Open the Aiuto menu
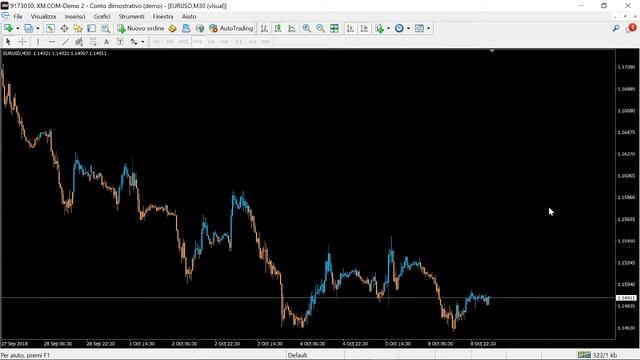Viewport: 640px width, 360px height. tap(189, 16)
